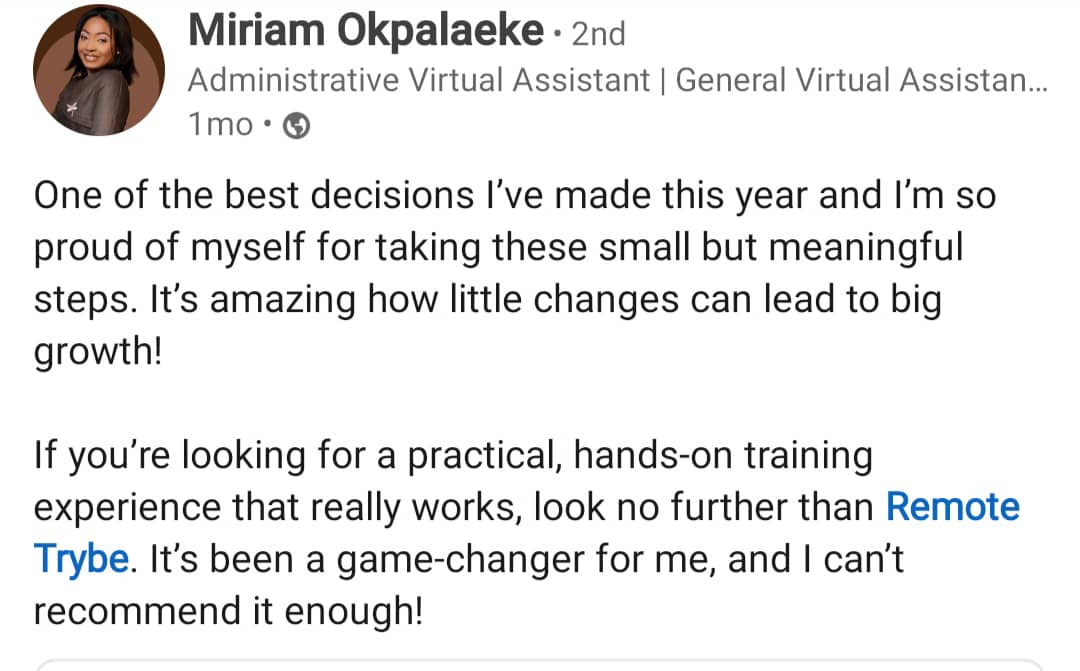Screen dimensions: 1080x671
Task: Click the sentence starting with One of the best
Action: point(500,195)
